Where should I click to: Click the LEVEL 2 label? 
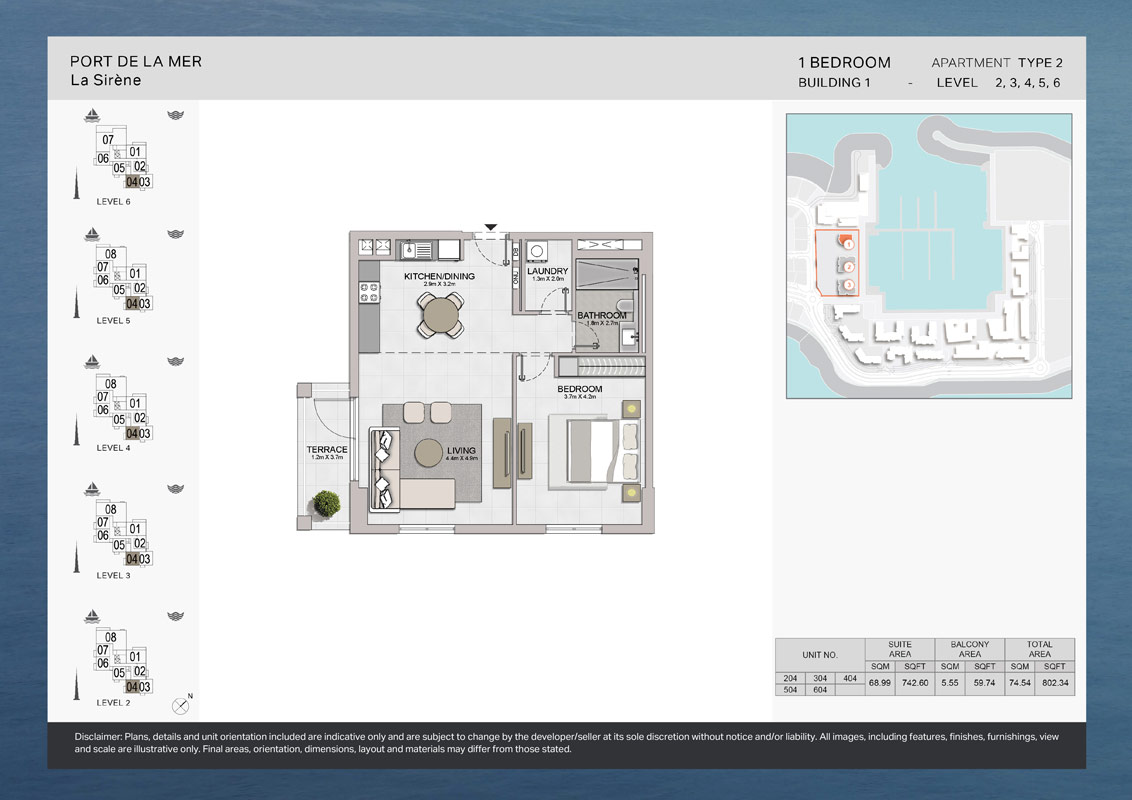(x=113, y=703)
